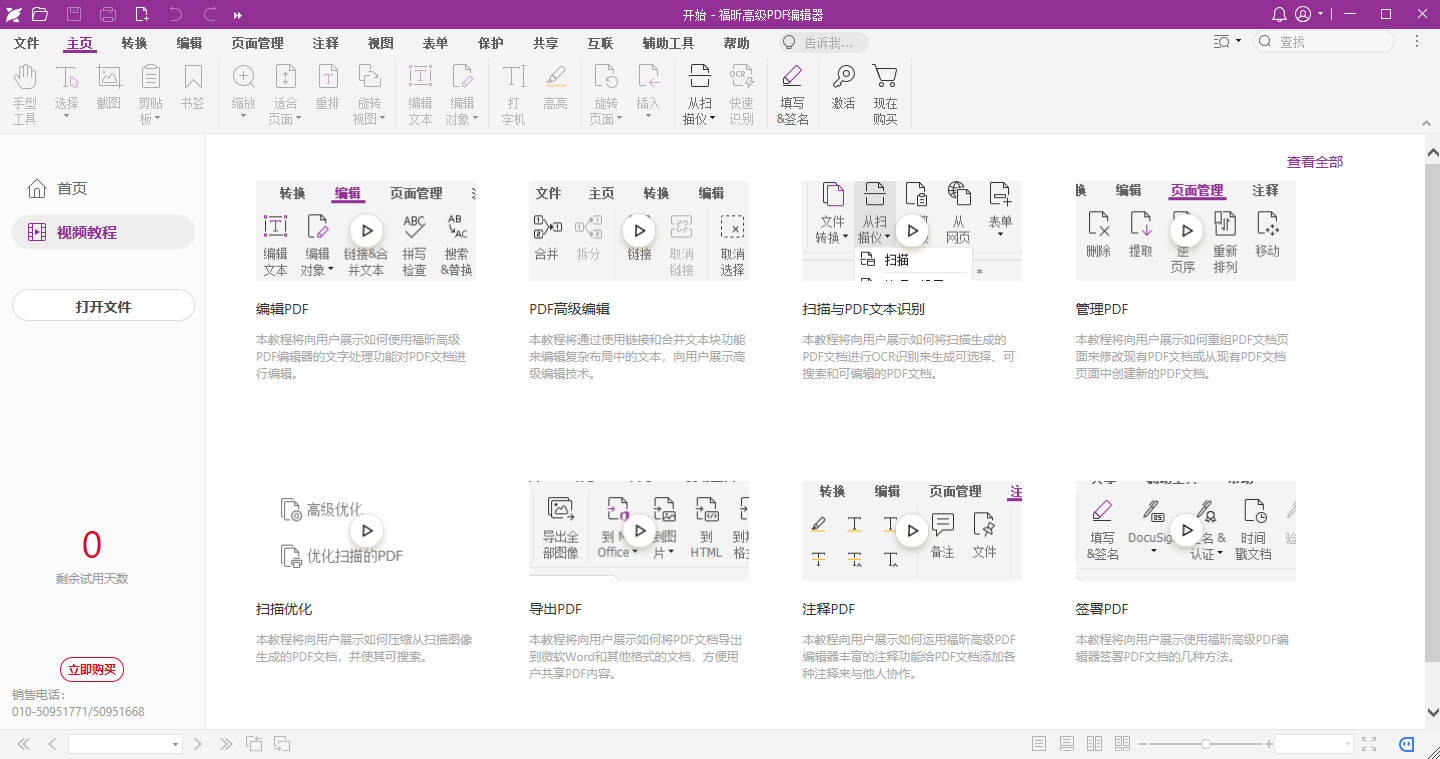The image size is (1440, 759).
Task: Click the undo arrow in title bar
Action: (x=176, y=14)
